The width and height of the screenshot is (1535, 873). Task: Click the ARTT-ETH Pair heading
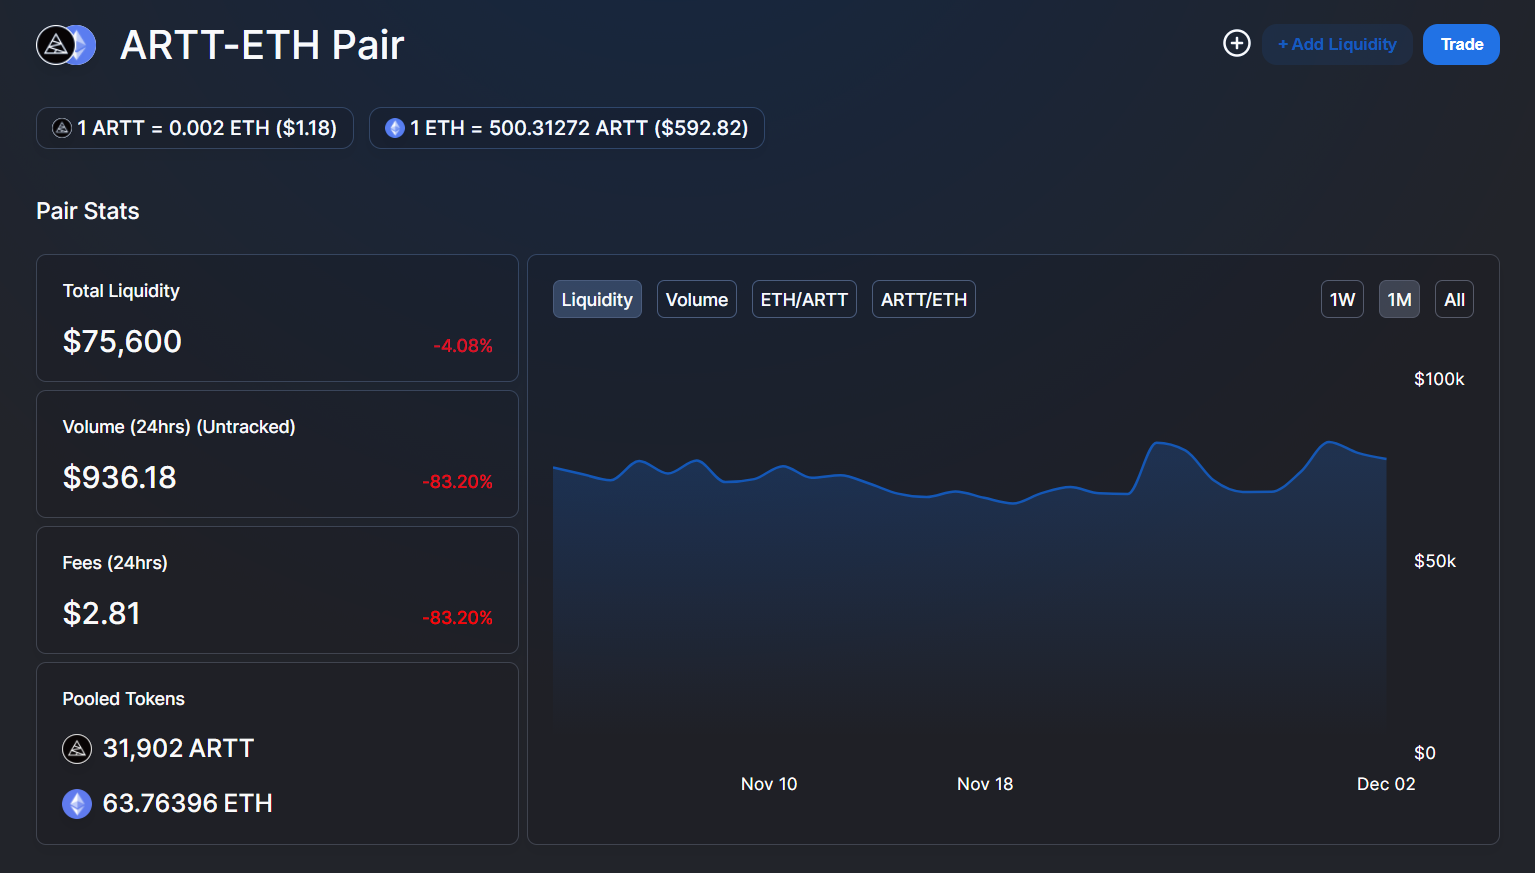262,45
